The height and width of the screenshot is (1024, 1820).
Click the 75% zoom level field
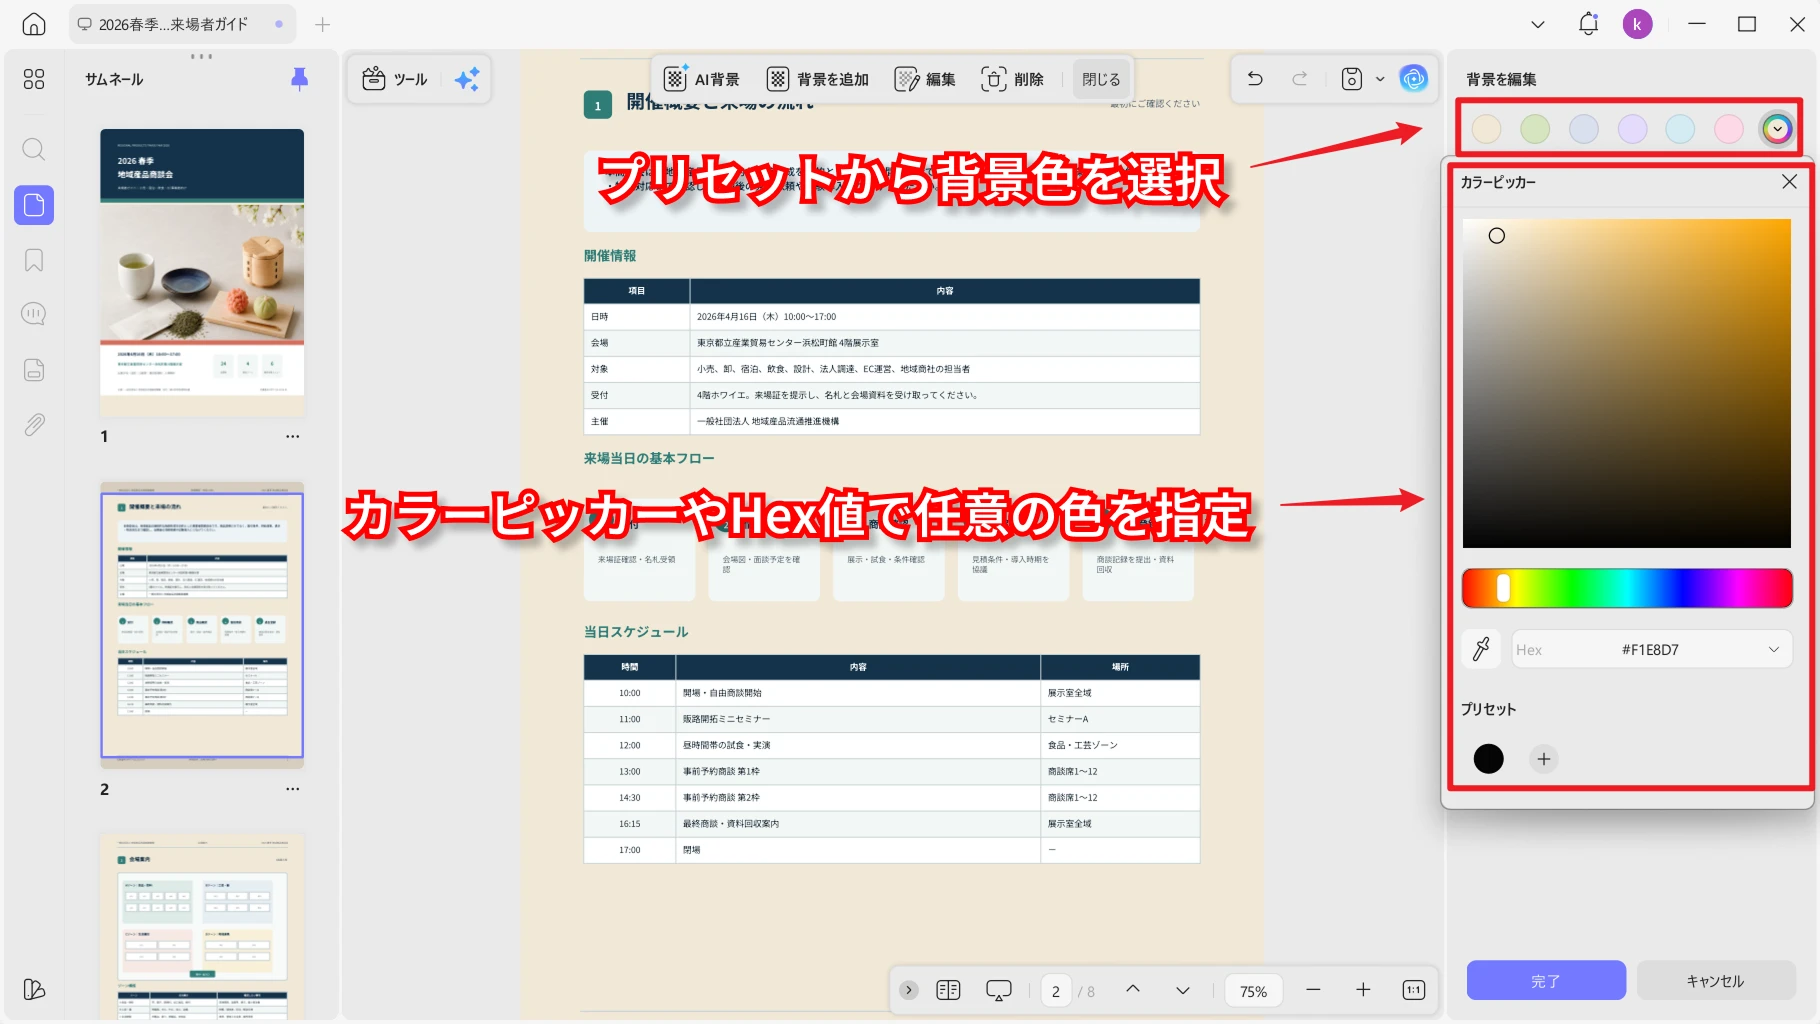click(x=1253, y=991)
